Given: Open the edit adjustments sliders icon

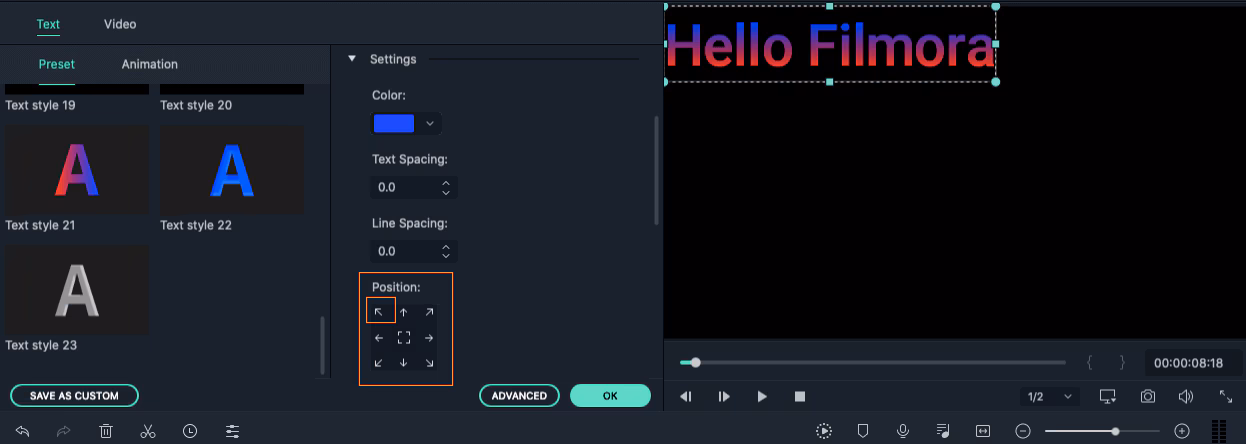Looking at the screenshot, I should [x=233, y=431].
